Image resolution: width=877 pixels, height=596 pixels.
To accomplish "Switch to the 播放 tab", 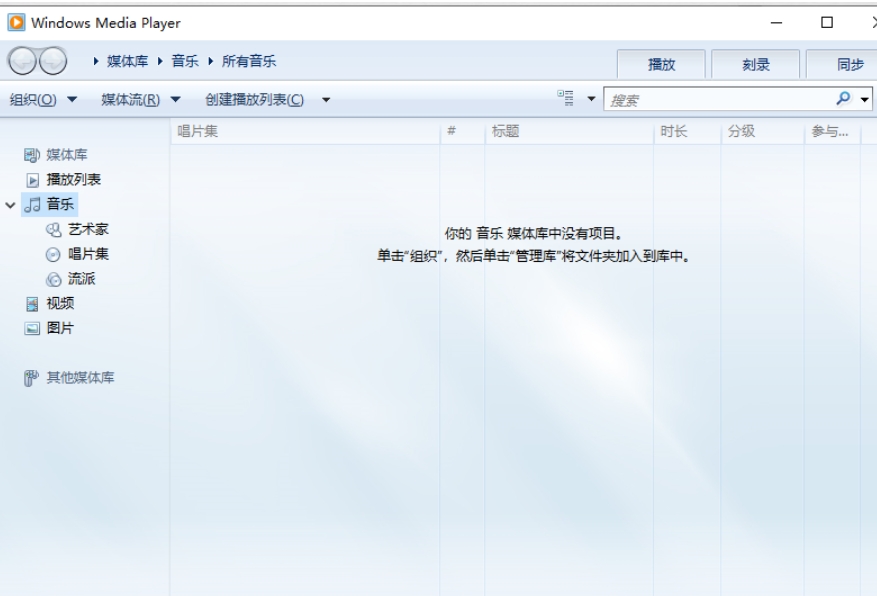I will 661,64.
